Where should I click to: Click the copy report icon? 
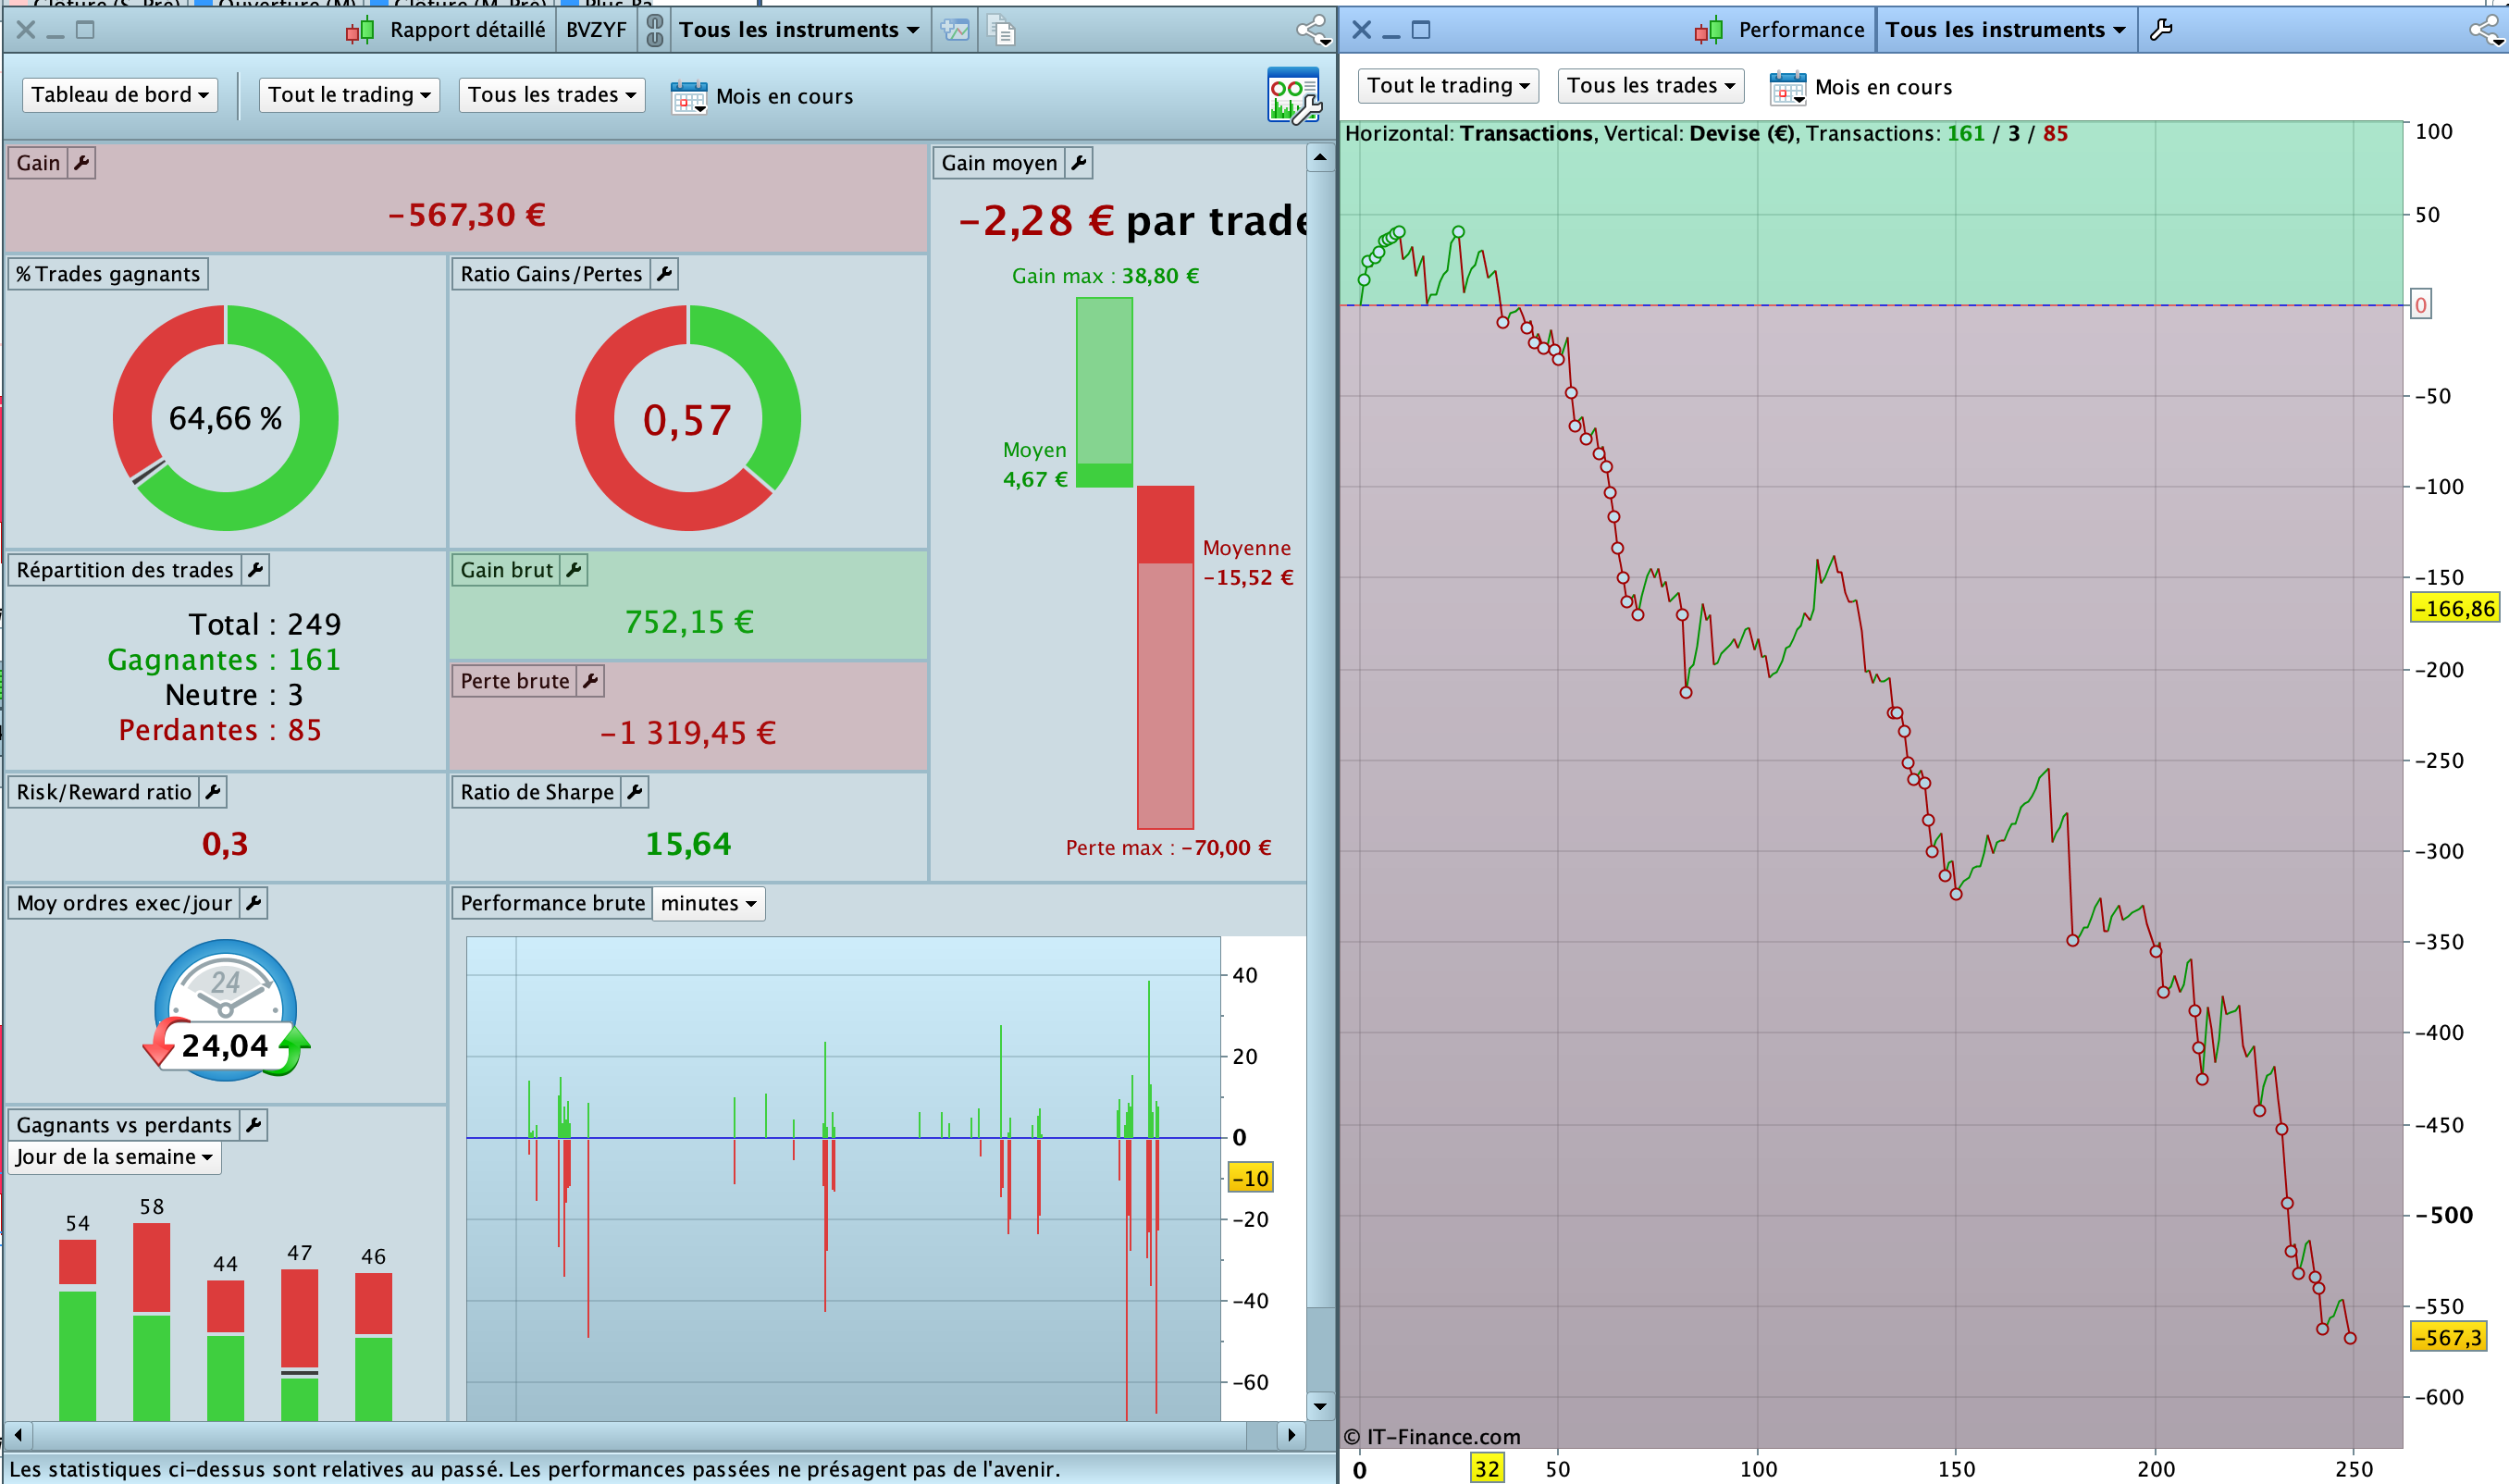tap(1001, 30)
